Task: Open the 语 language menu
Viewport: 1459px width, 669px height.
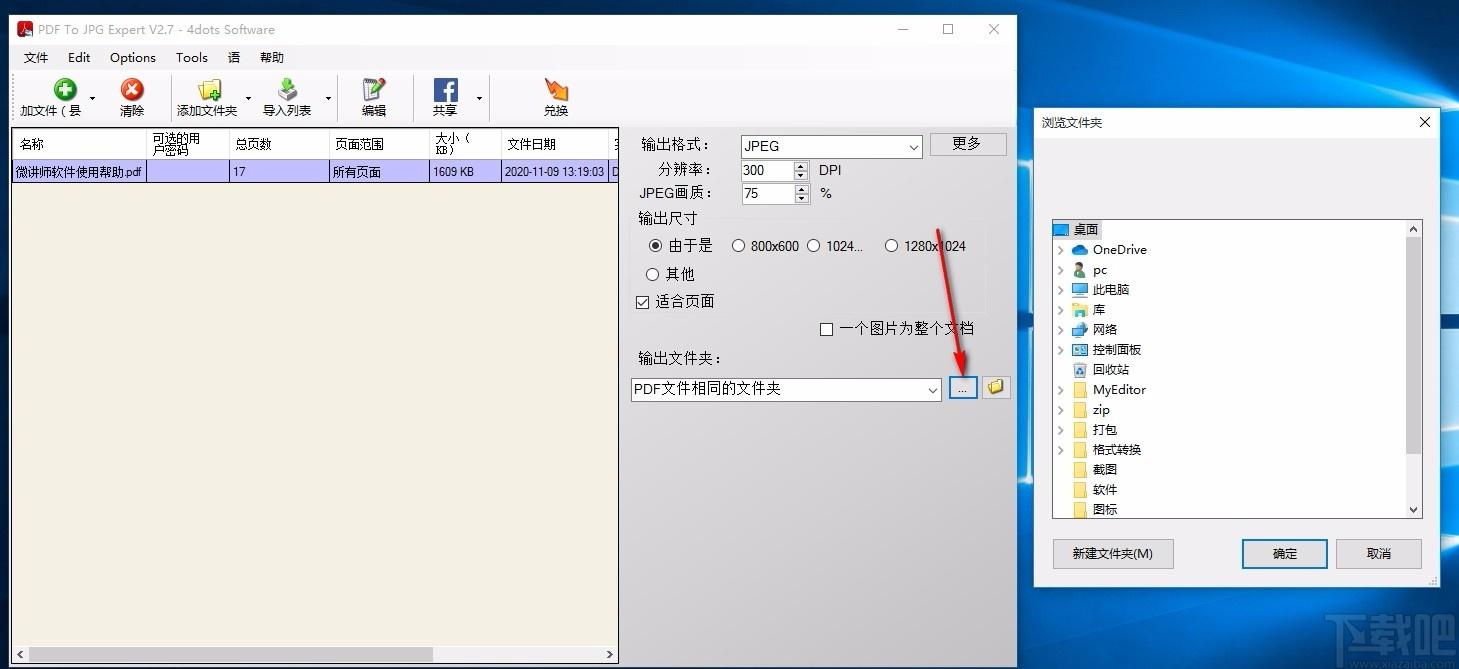Action: (x=234, y=58)
